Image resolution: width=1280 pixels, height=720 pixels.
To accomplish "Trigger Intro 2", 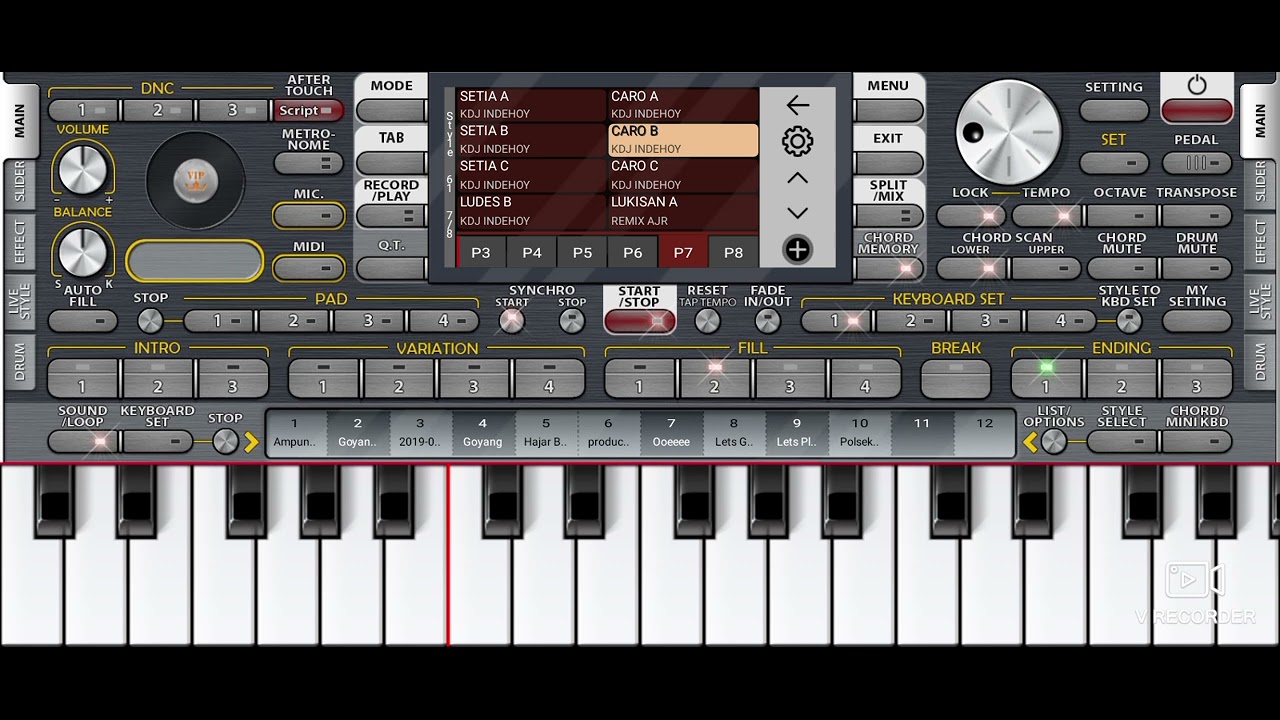I will [x=158, y=379].
